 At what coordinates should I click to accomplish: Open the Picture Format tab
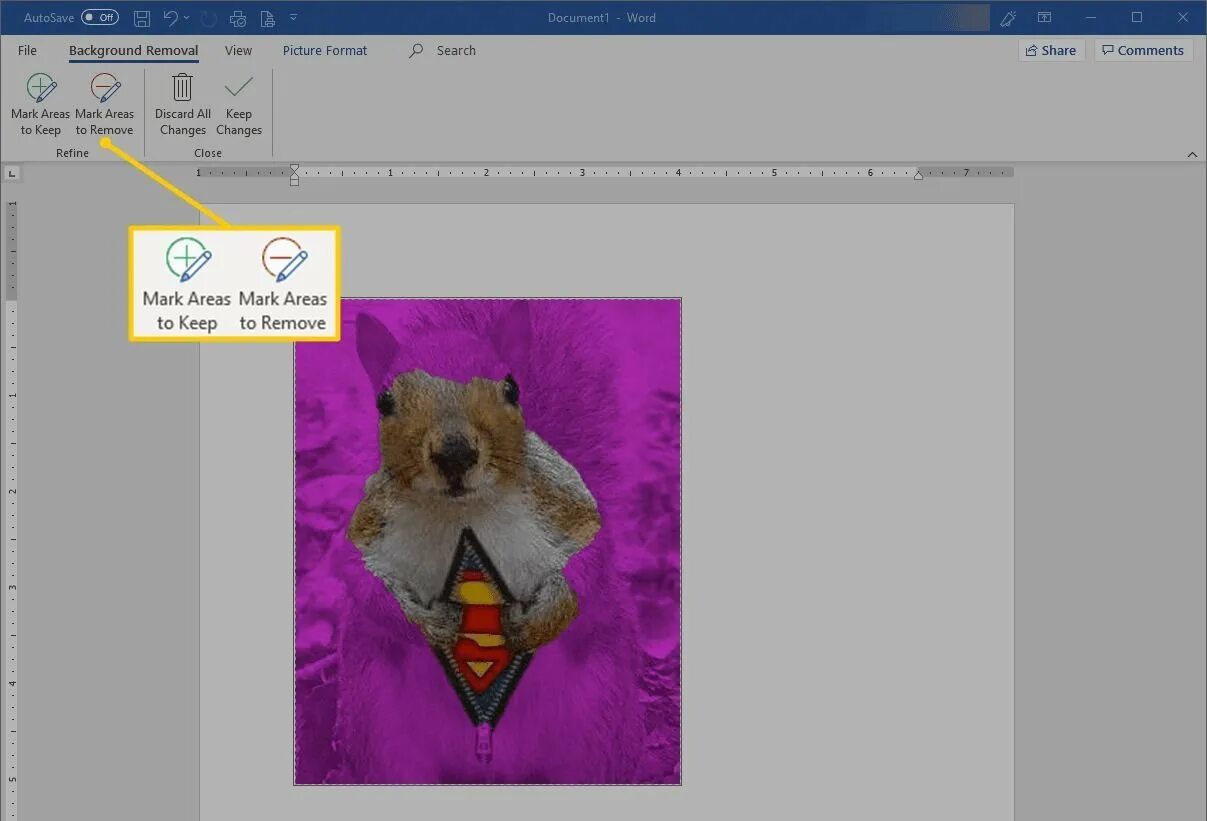[325, 50]
